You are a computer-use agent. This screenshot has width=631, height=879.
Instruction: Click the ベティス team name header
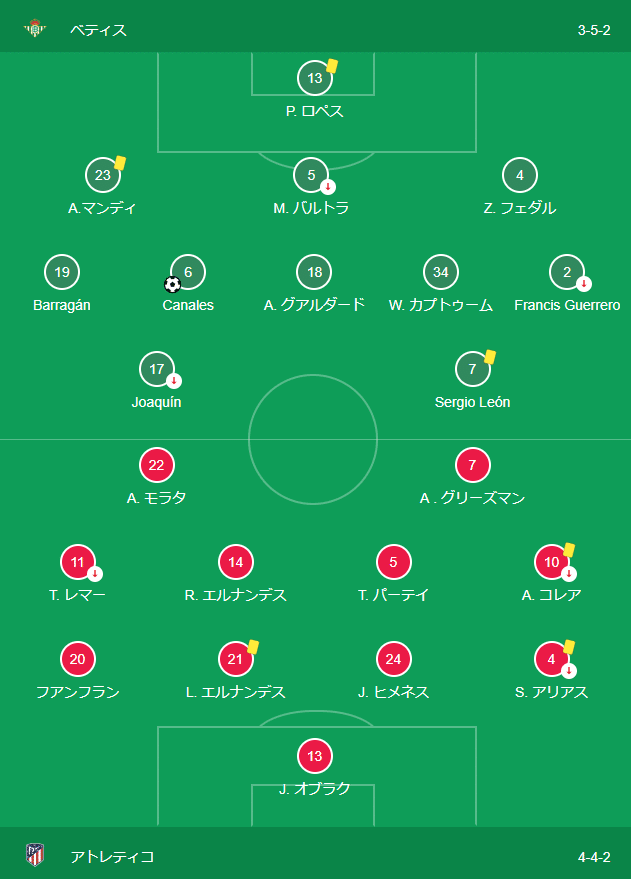click(x=98, y=30)
